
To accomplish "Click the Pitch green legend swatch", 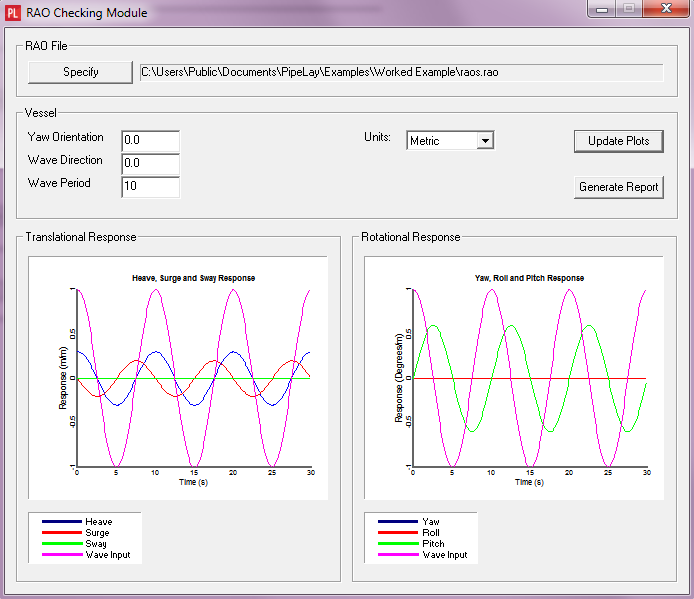I will (x=396, y=544).
